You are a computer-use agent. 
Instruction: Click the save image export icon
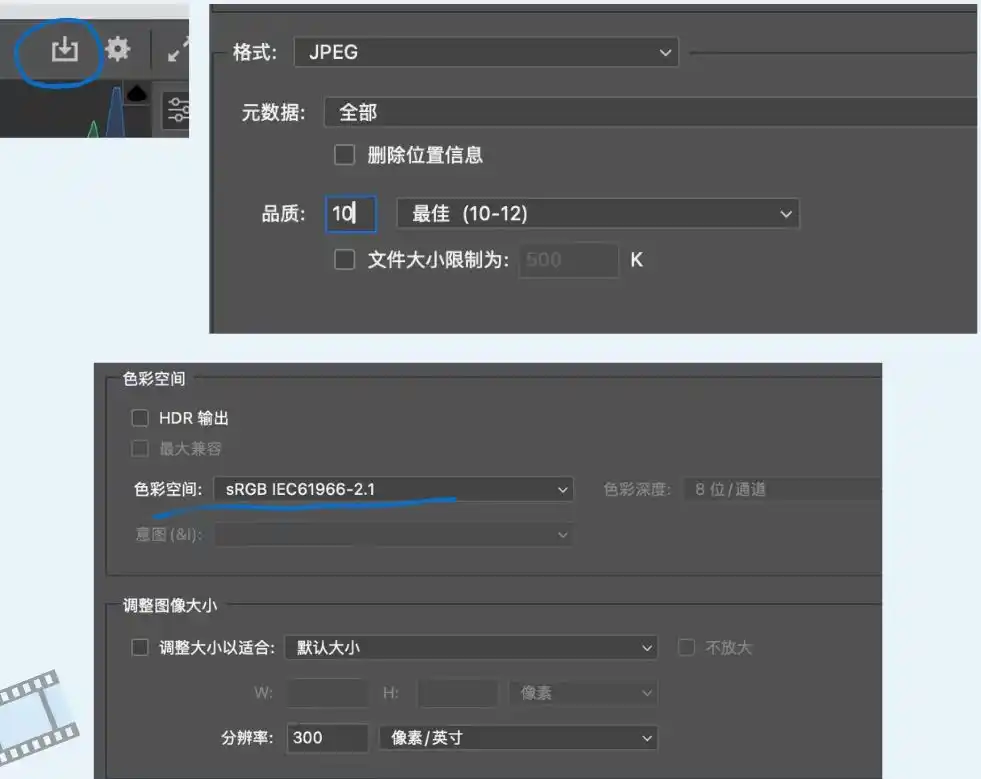(64, 49)
